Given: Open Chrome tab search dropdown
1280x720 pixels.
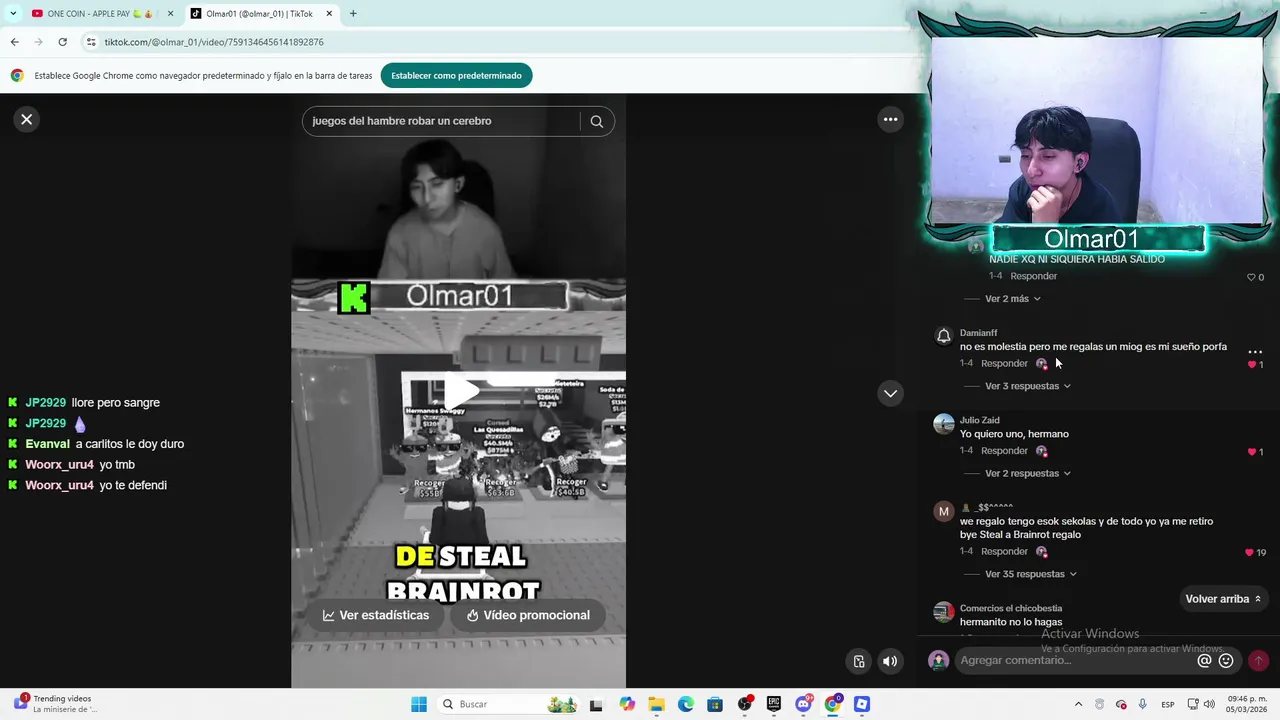Looking at the screenshot, I should [x=13, y=14].
